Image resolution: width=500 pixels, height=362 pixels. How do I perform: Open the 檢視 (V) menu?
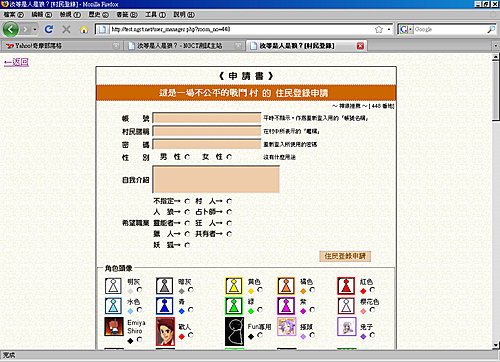coord(70,15)
